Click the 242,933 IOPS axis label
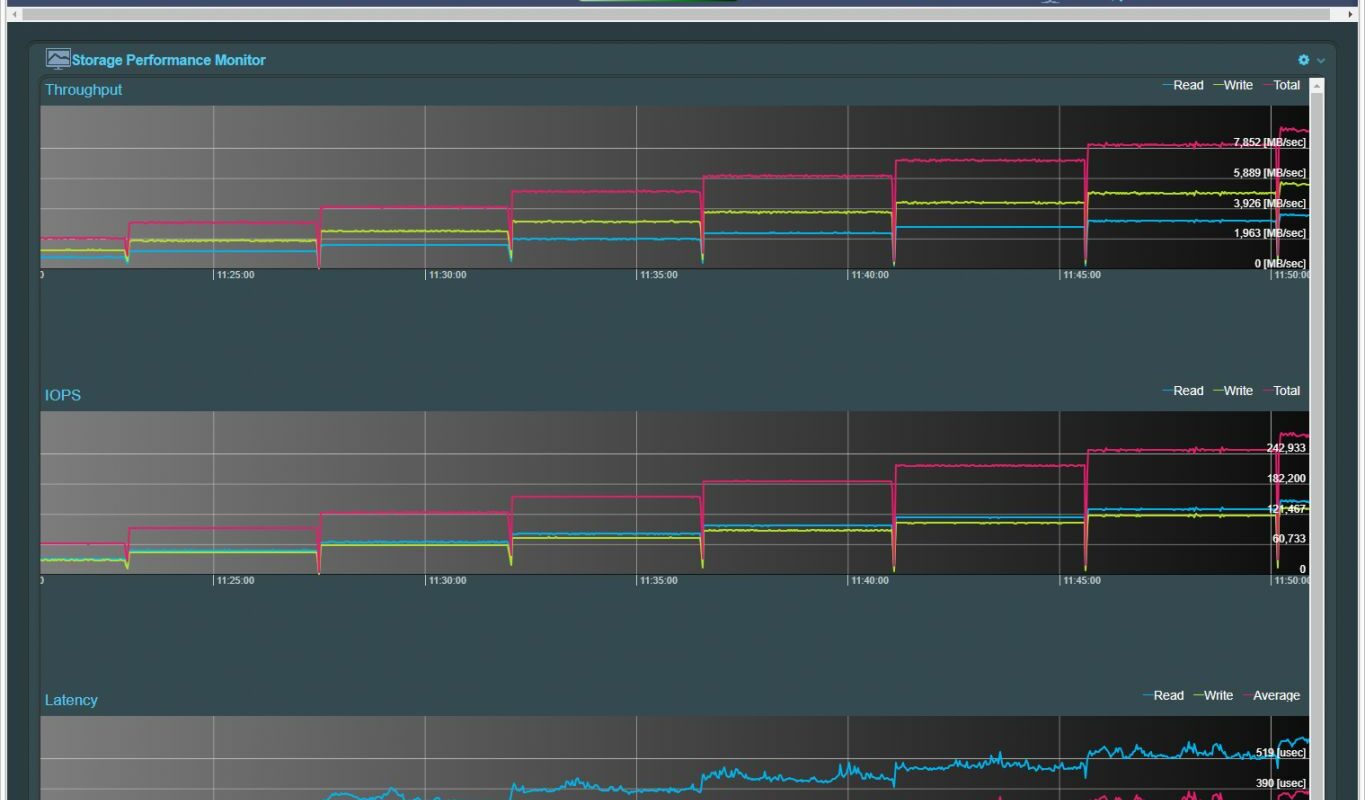The height and width of the screenshot is (800, 1365). [x=1286, y=448]
